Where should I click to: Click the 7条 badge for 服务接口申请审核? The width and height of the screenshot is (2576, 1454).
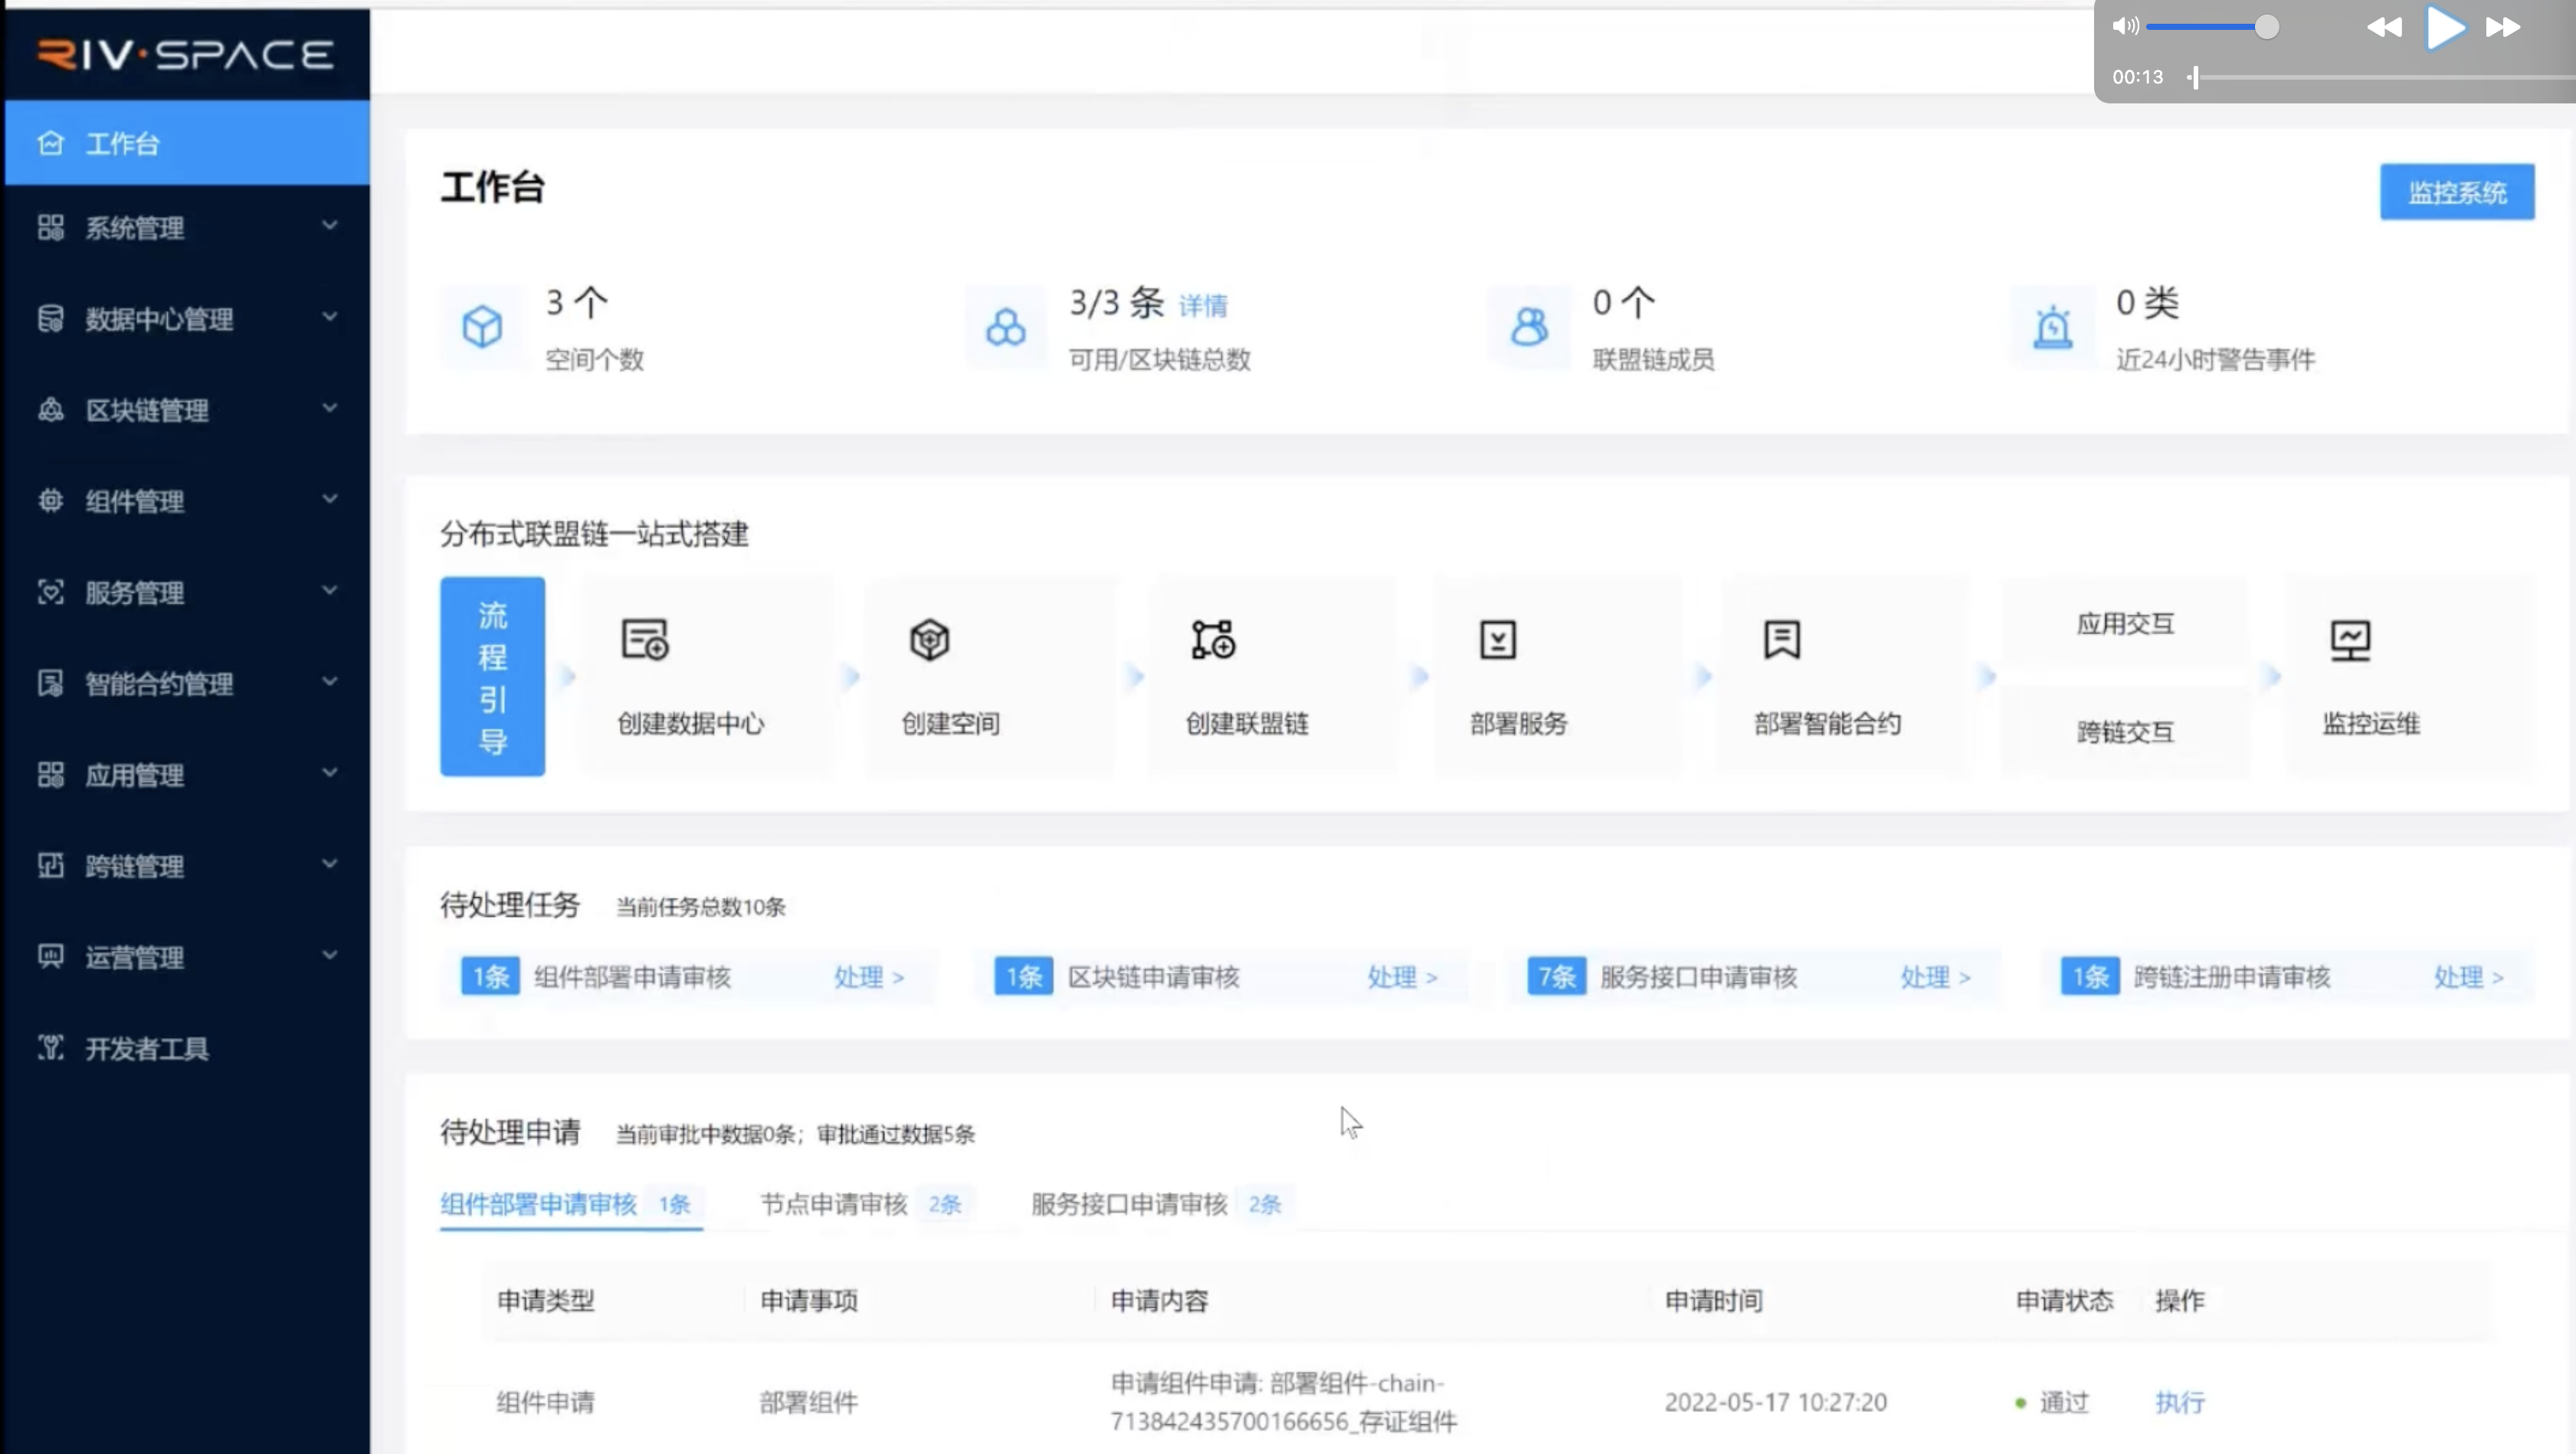(1556, 977)
